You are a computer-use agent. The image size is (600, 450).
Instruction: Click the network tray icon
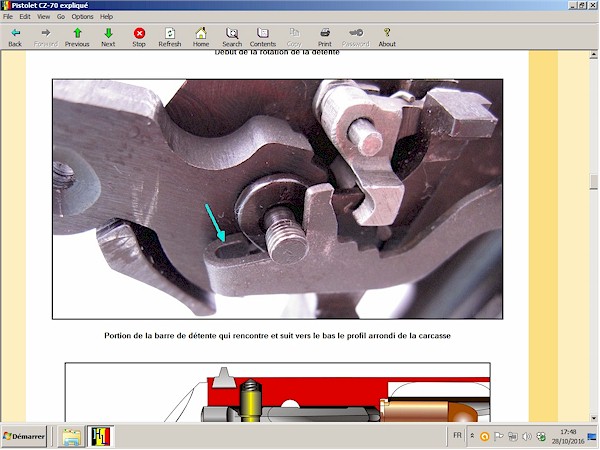[513, 436]
